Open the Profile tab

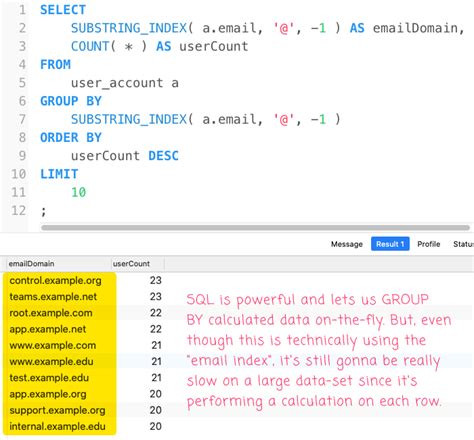pyautogui.click(x=429, y=244)
